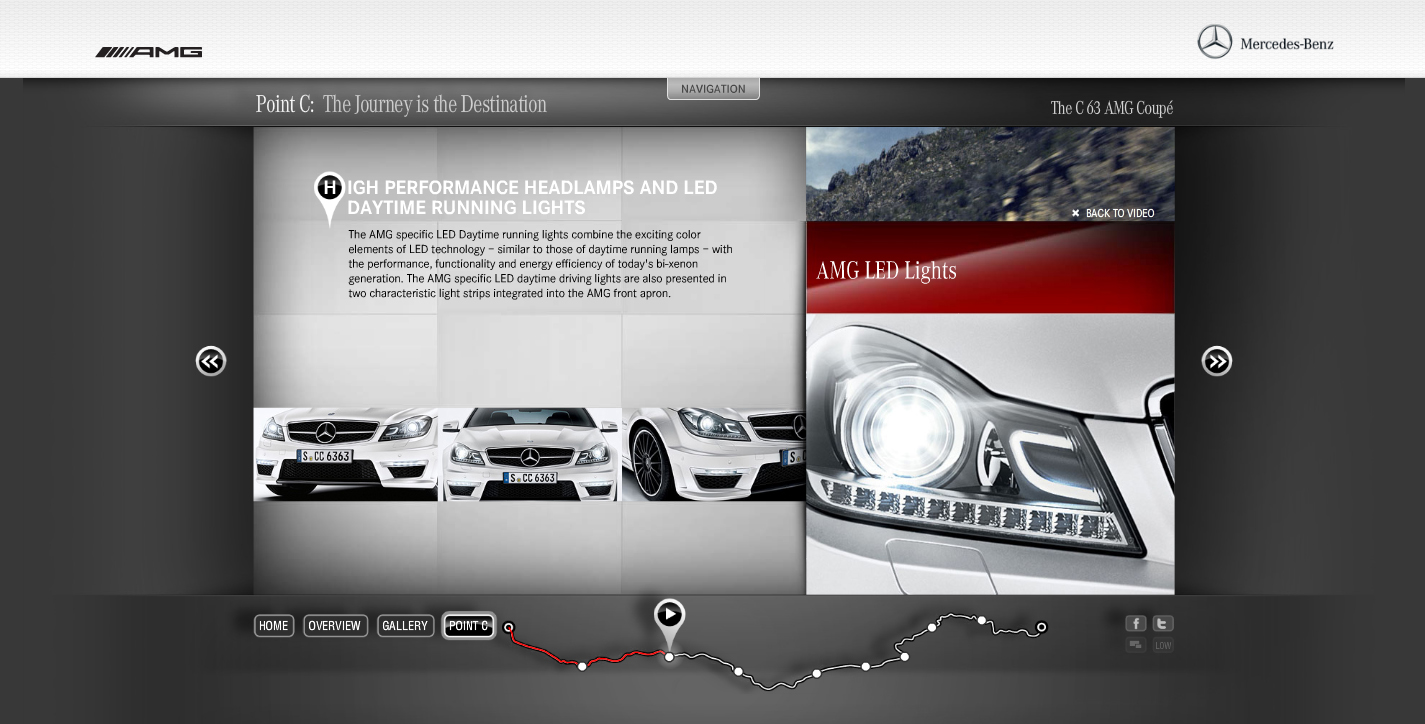This screenshot has height=724, width=1425.
Task: Open the GALLERY section
Action: [405, 626]
